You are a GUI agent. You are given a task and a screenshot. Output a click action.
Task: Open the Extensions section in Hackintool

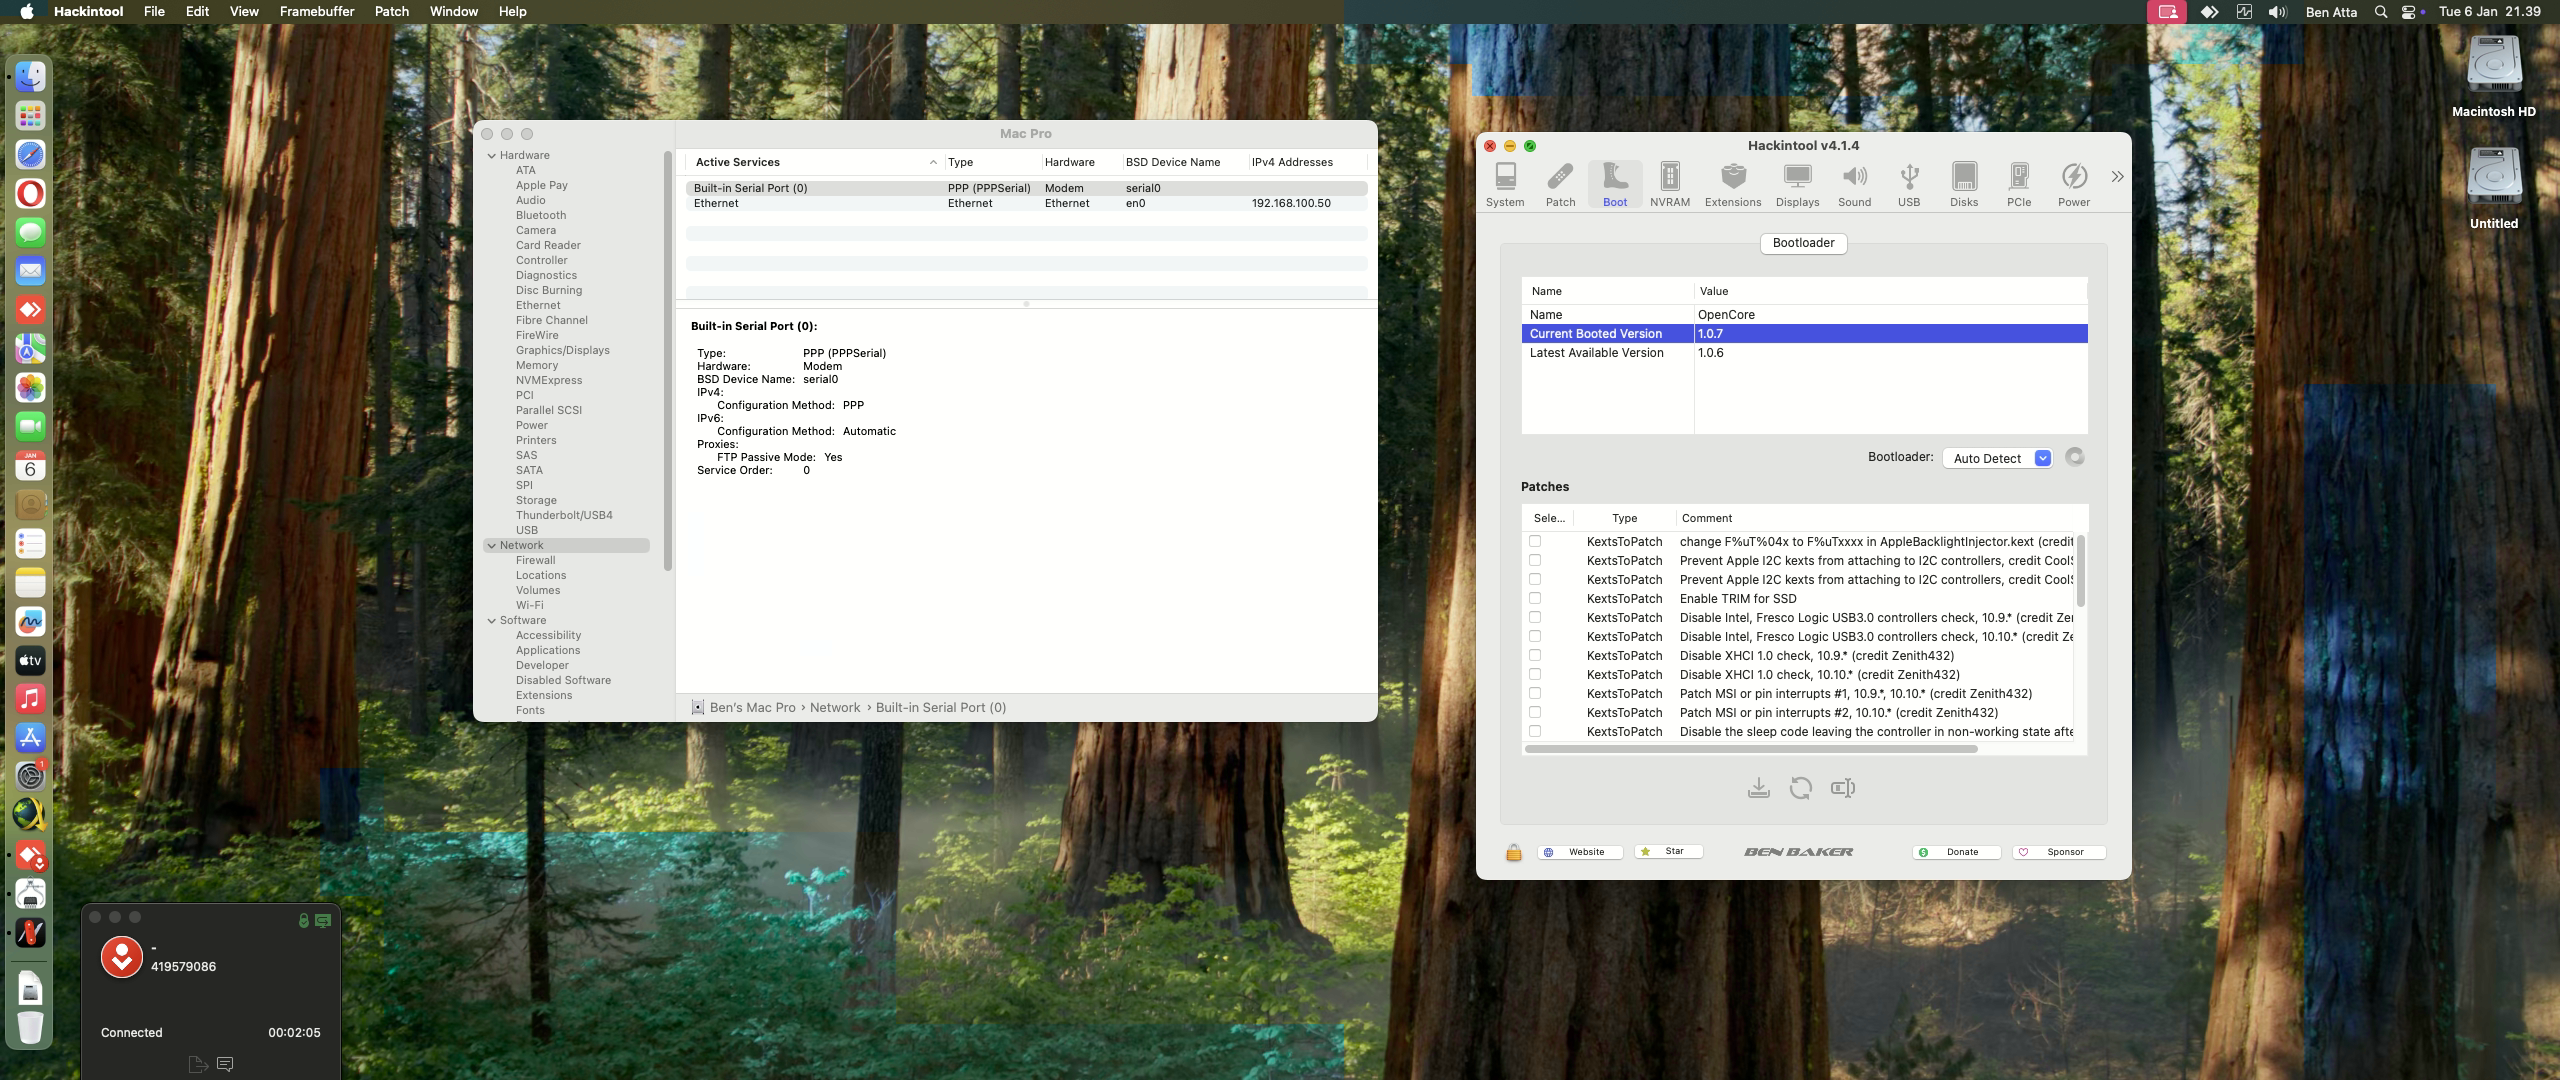point(1733,185)
